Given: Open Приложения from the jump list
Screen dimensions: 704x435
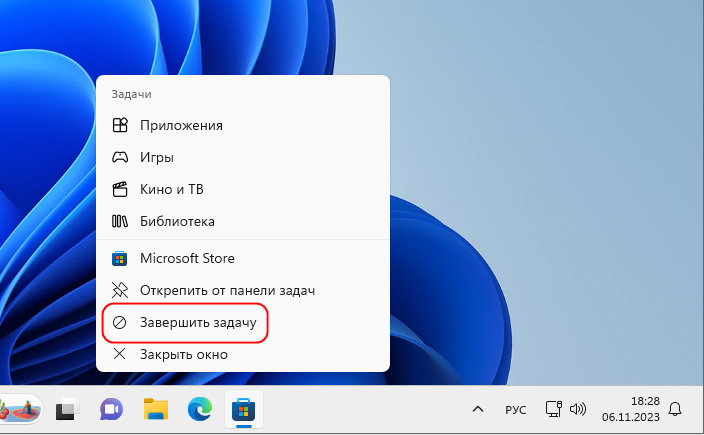Looking at the screenshot, I should (x=242, y=125).
